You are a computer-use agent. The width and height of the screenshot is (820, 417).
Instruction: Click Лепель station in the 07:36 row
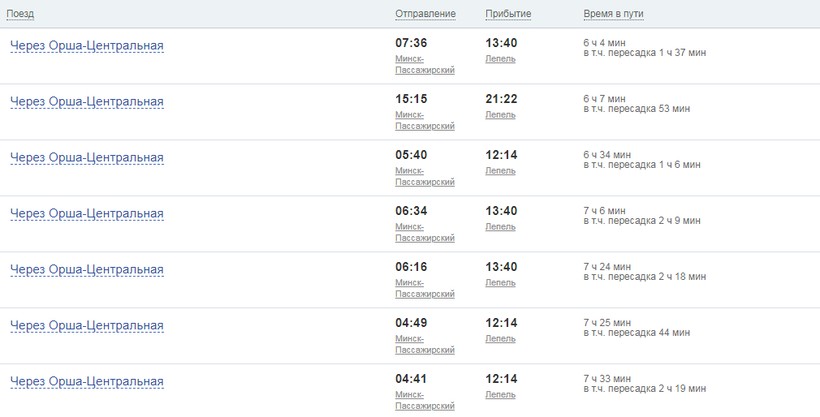coord(500,59)
